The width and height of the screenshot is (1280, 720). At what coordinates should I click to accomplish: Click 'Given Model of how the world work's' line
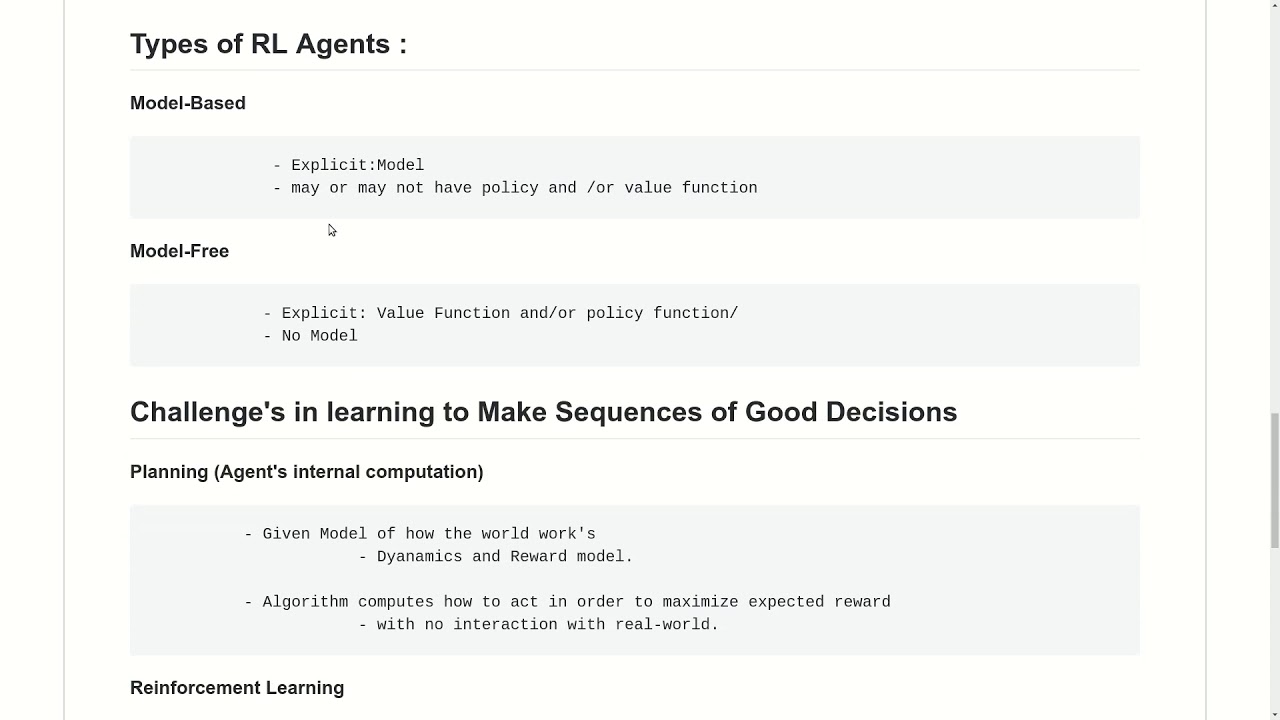coord(420,534)
